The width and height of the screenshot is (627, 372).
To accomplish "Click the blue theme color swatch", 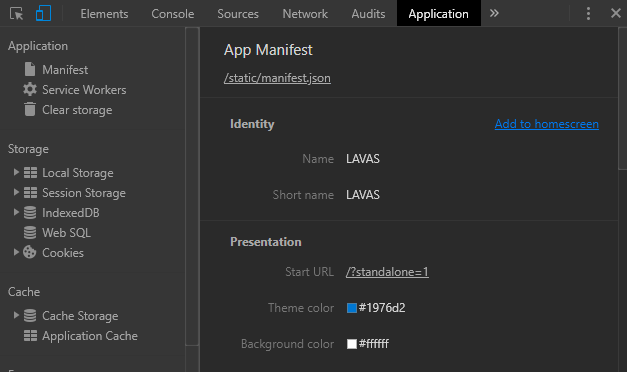I will [352, 308].
